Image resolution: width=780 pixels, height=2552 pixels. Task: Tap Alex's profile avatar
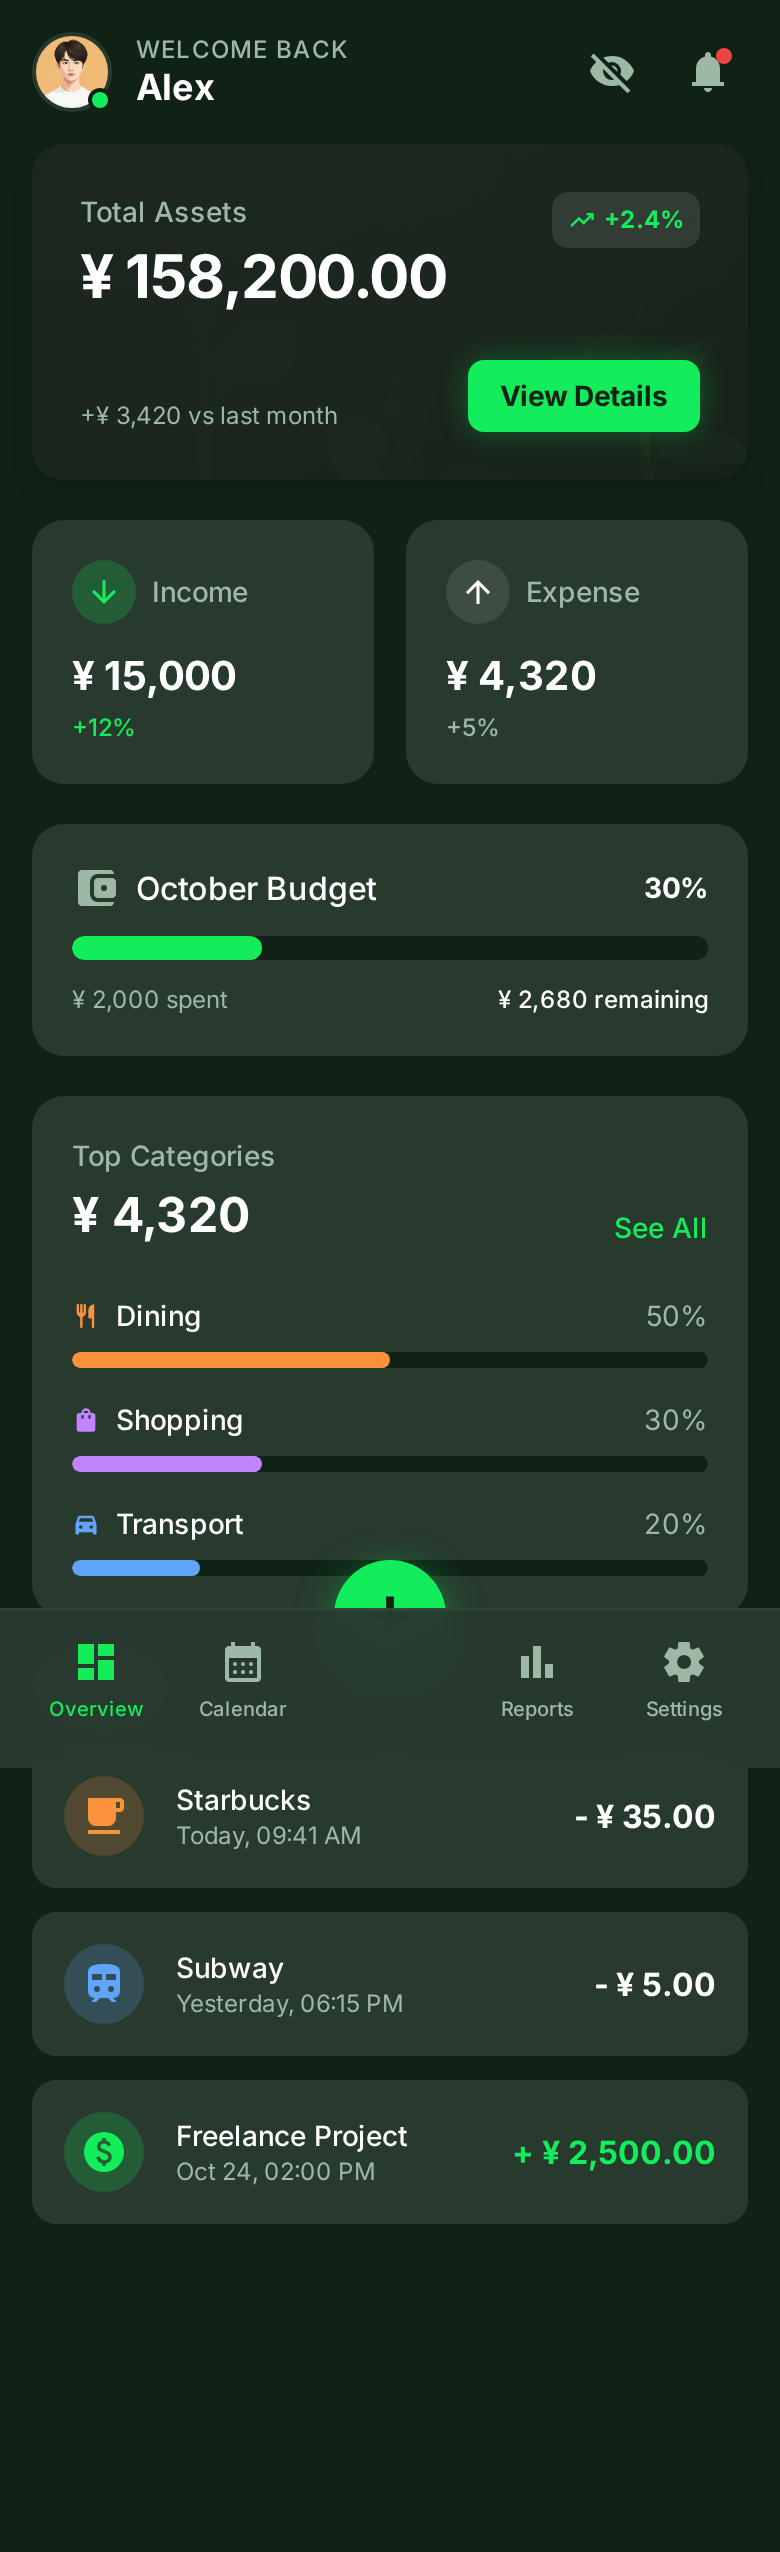pos(72,72)
